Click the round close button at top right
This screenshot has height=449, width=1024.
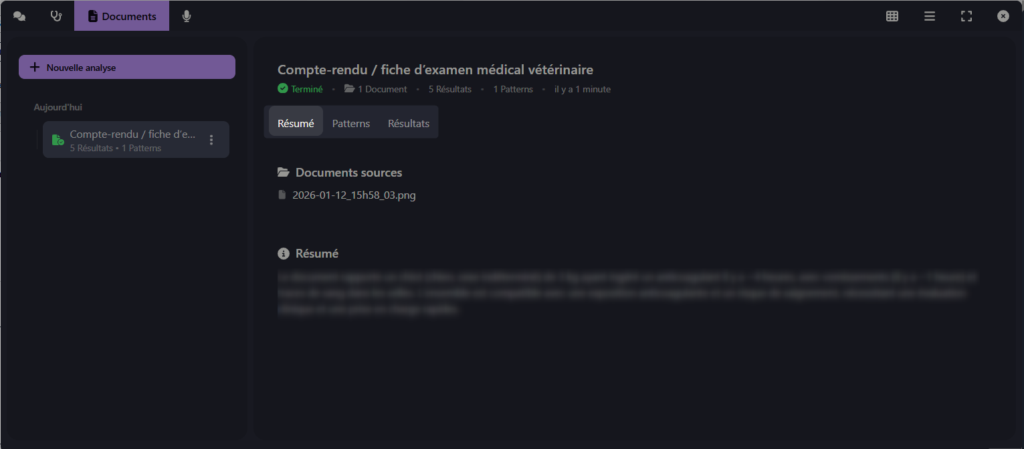[1003, 16]
